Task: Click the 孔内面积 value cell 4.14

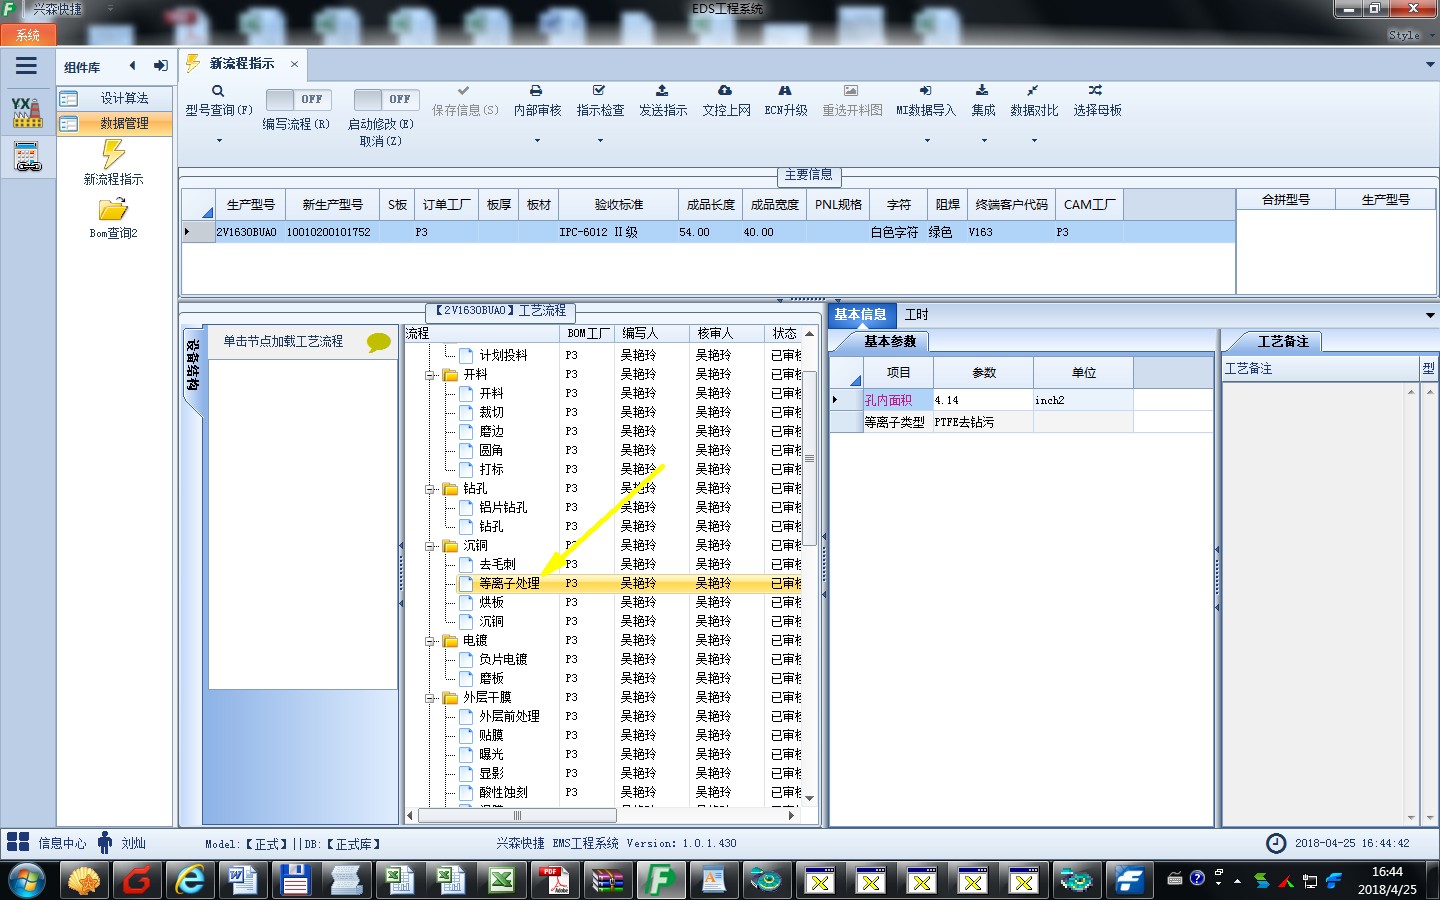Action: coord(983,400)
